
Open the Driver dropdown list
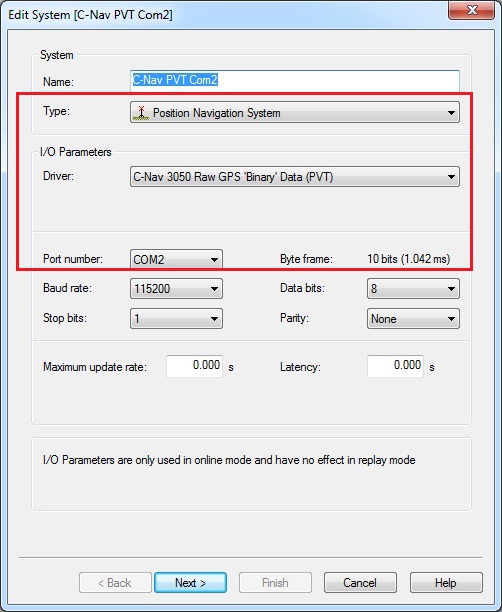click(x=295, y=177)
